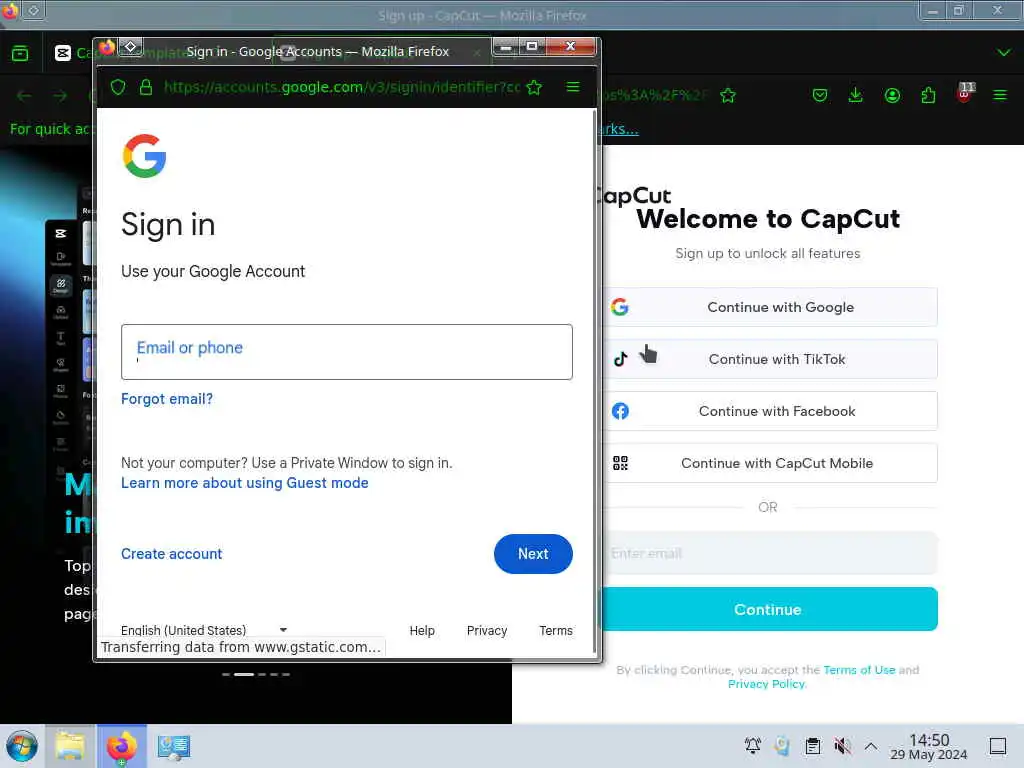Open the language dropdown English (United States)
The width and height of the screenshot is (1024, 768).
[204, 630]
